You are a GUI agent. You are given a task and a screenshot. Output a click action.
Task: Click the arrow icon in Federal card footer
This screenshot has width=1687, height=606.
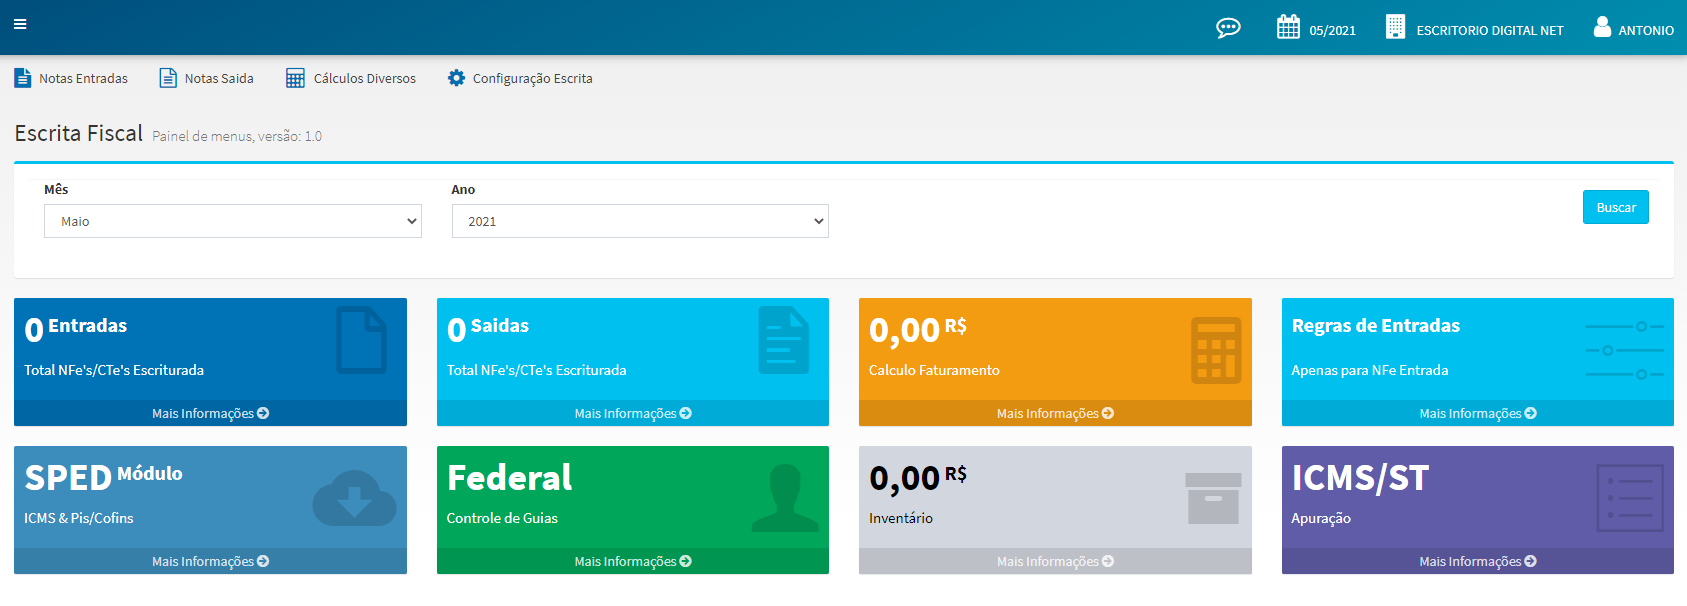(686, 561)
